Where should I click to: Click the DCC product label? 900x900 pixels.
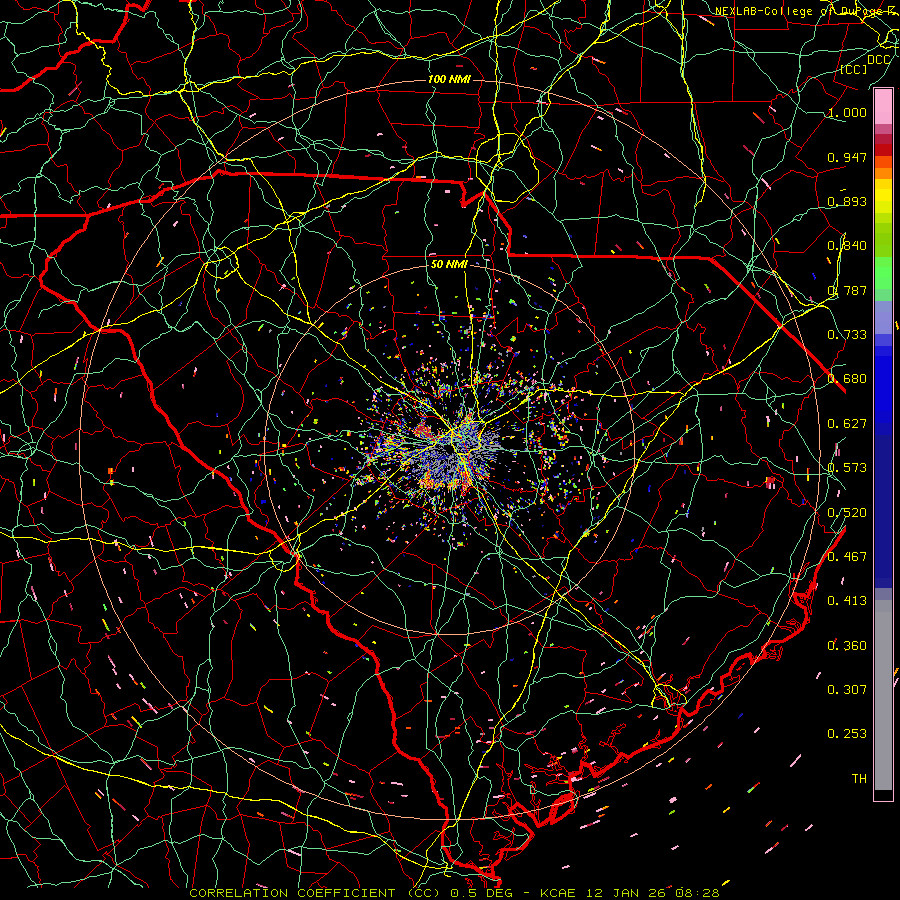(878, 60)
